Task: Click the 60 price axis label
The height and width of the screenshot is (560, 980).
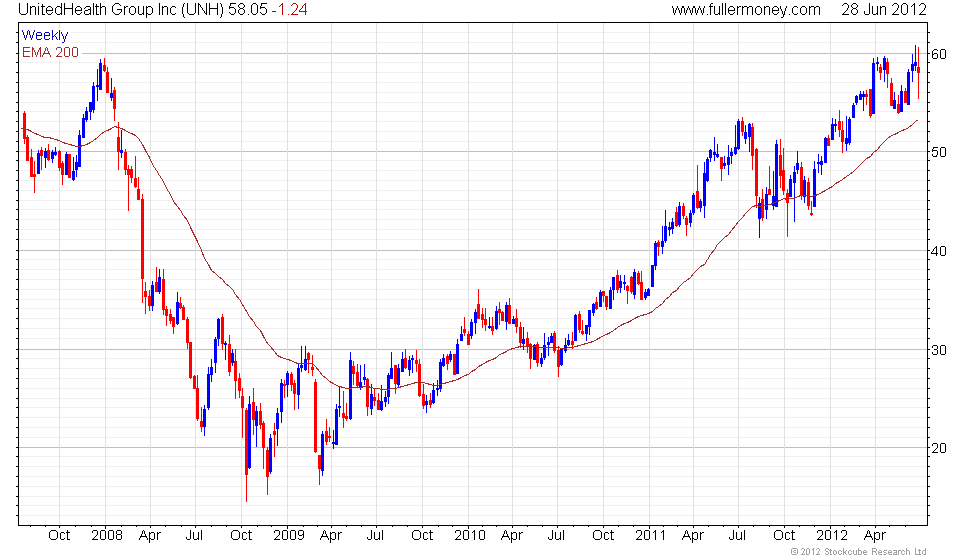Action: pyautogui.click(x=939, y=54)
